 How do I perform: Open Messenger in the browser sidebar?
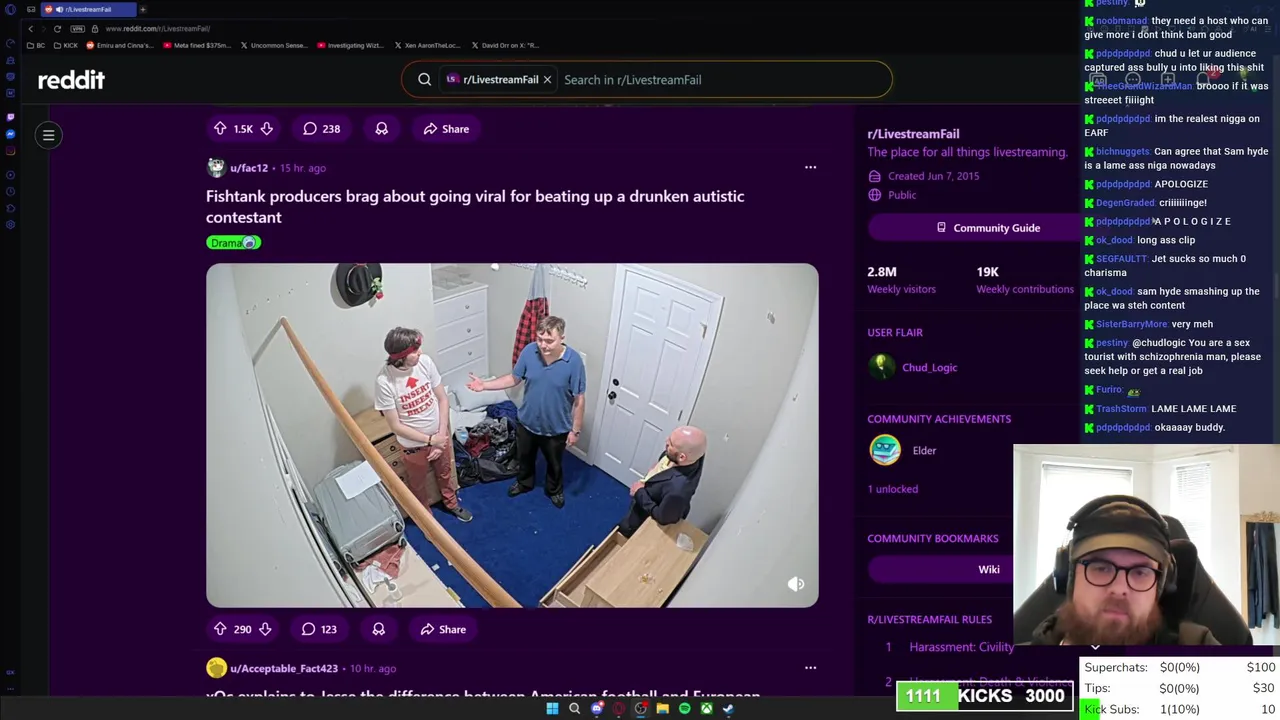(10, 134)
